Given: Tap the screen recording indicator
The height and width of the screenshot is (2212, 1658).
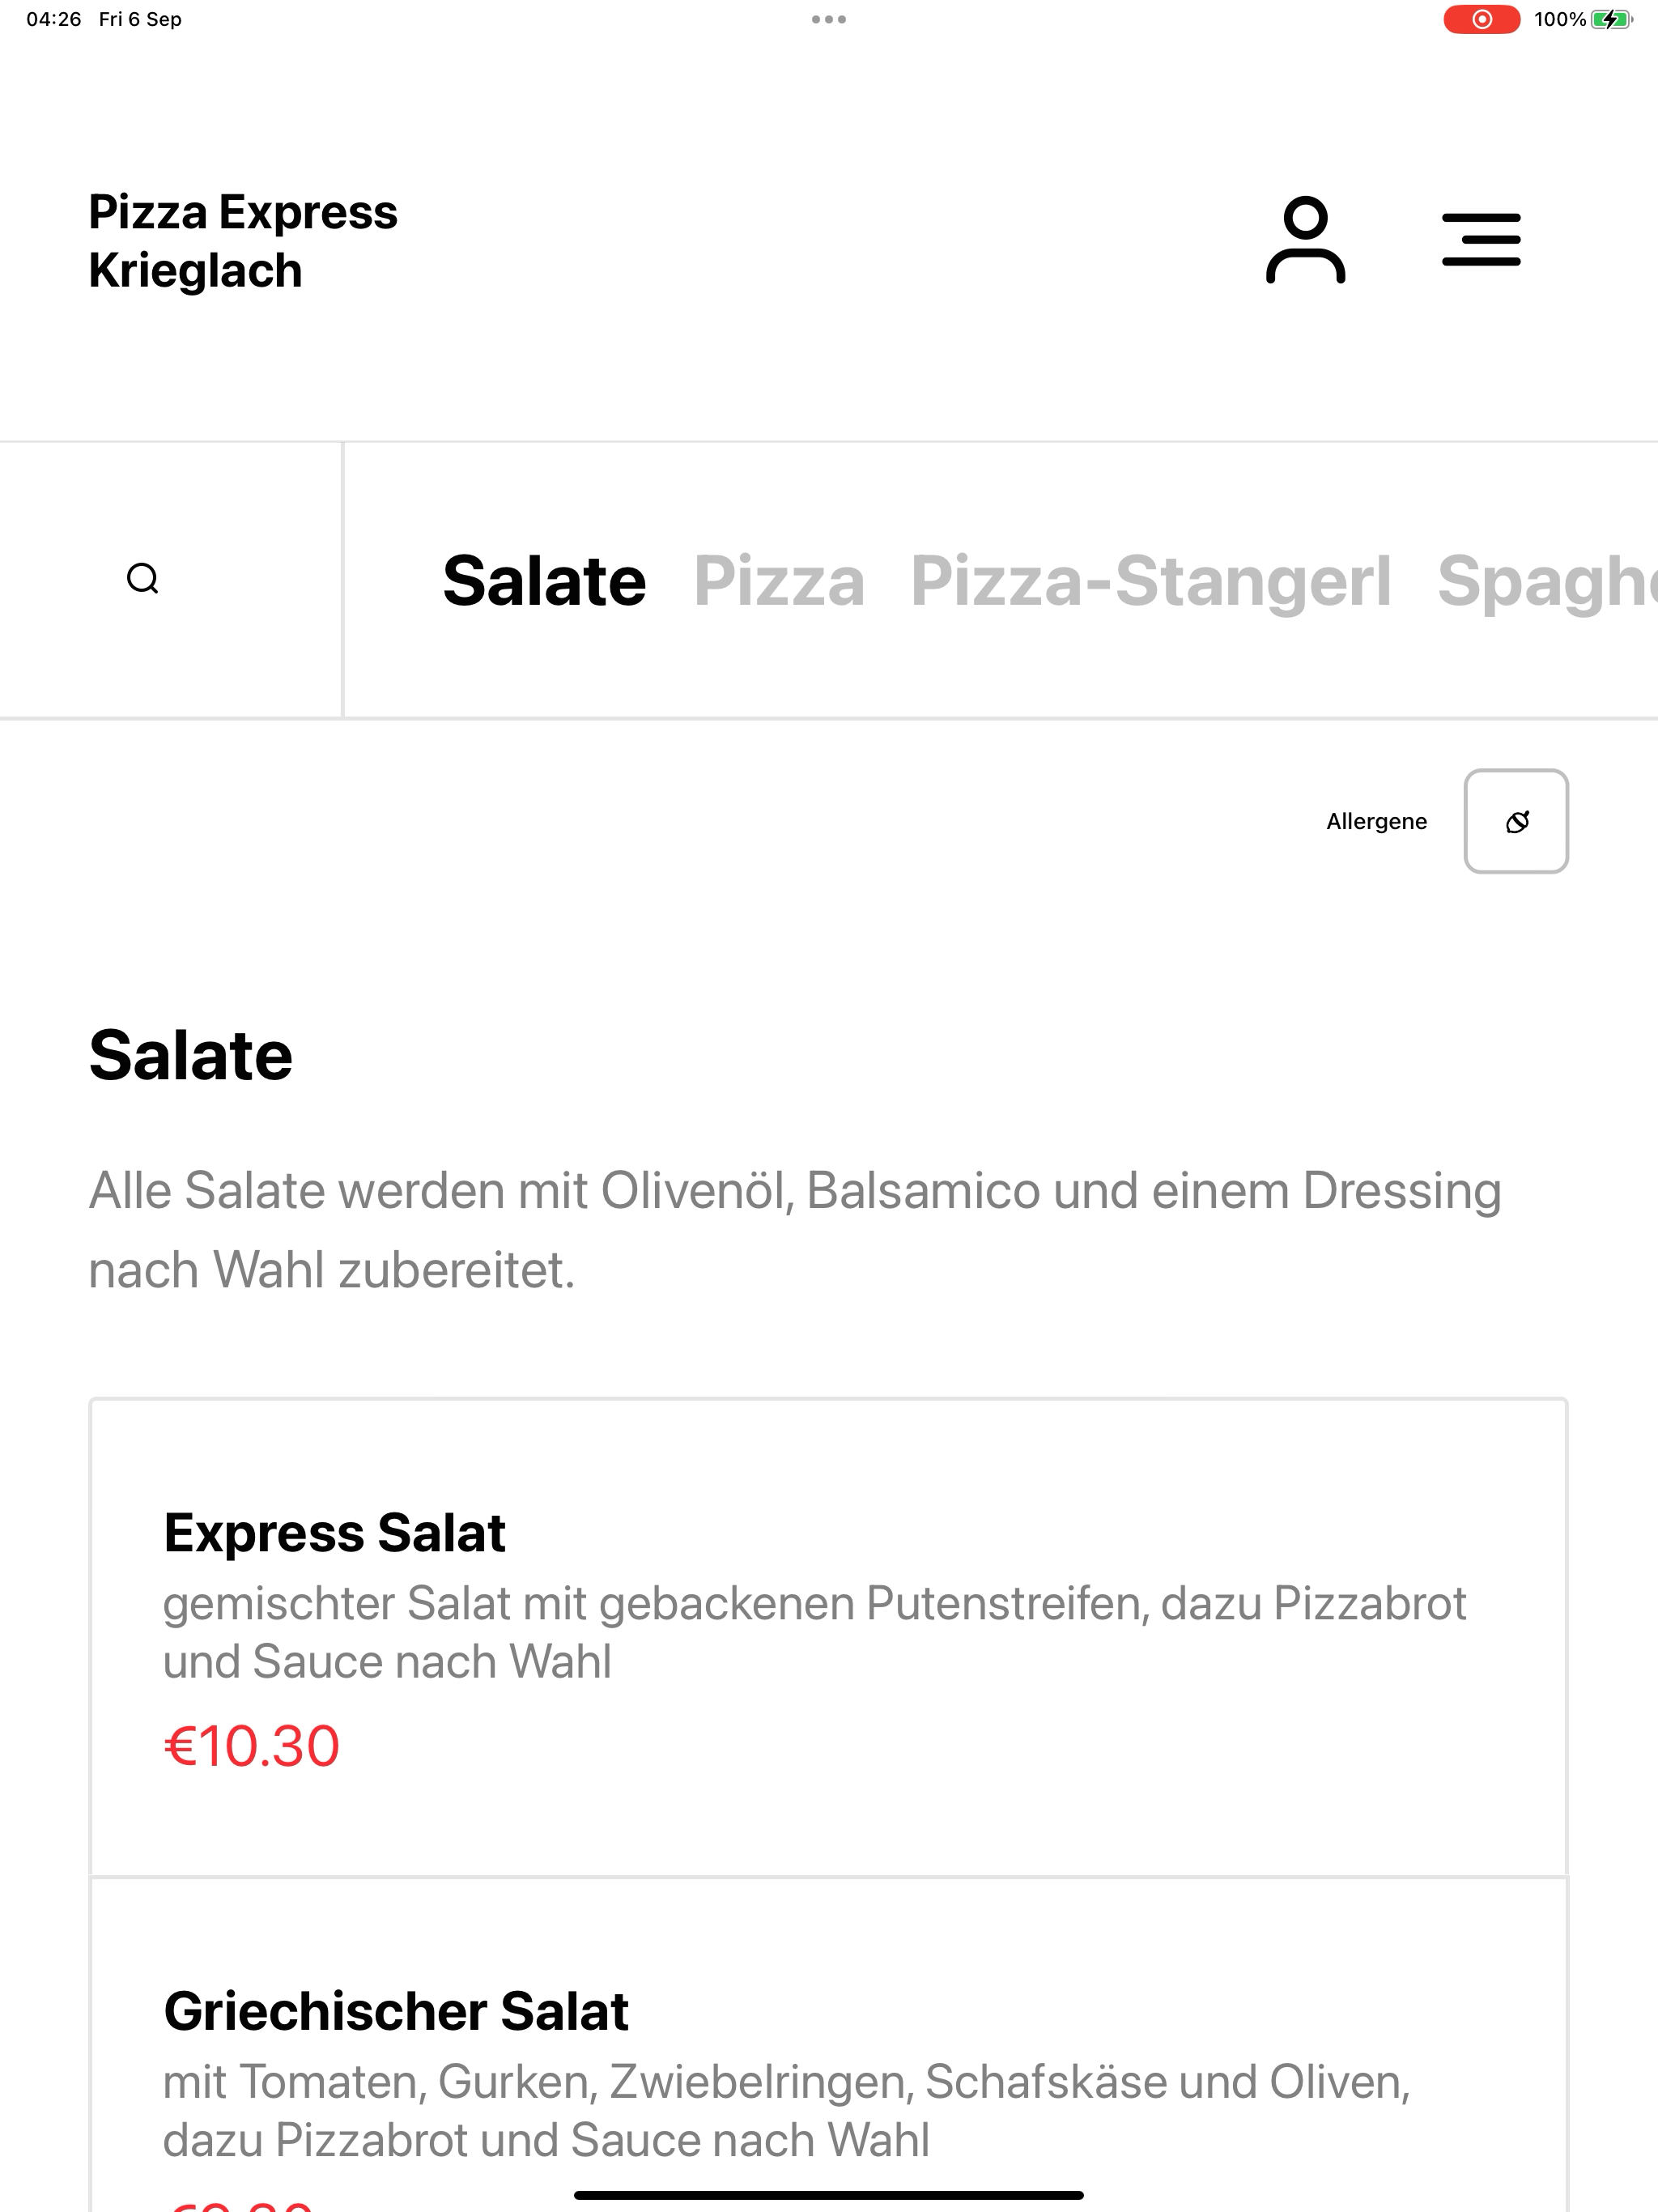Looking at the screenshot, I should [1481, 19].
